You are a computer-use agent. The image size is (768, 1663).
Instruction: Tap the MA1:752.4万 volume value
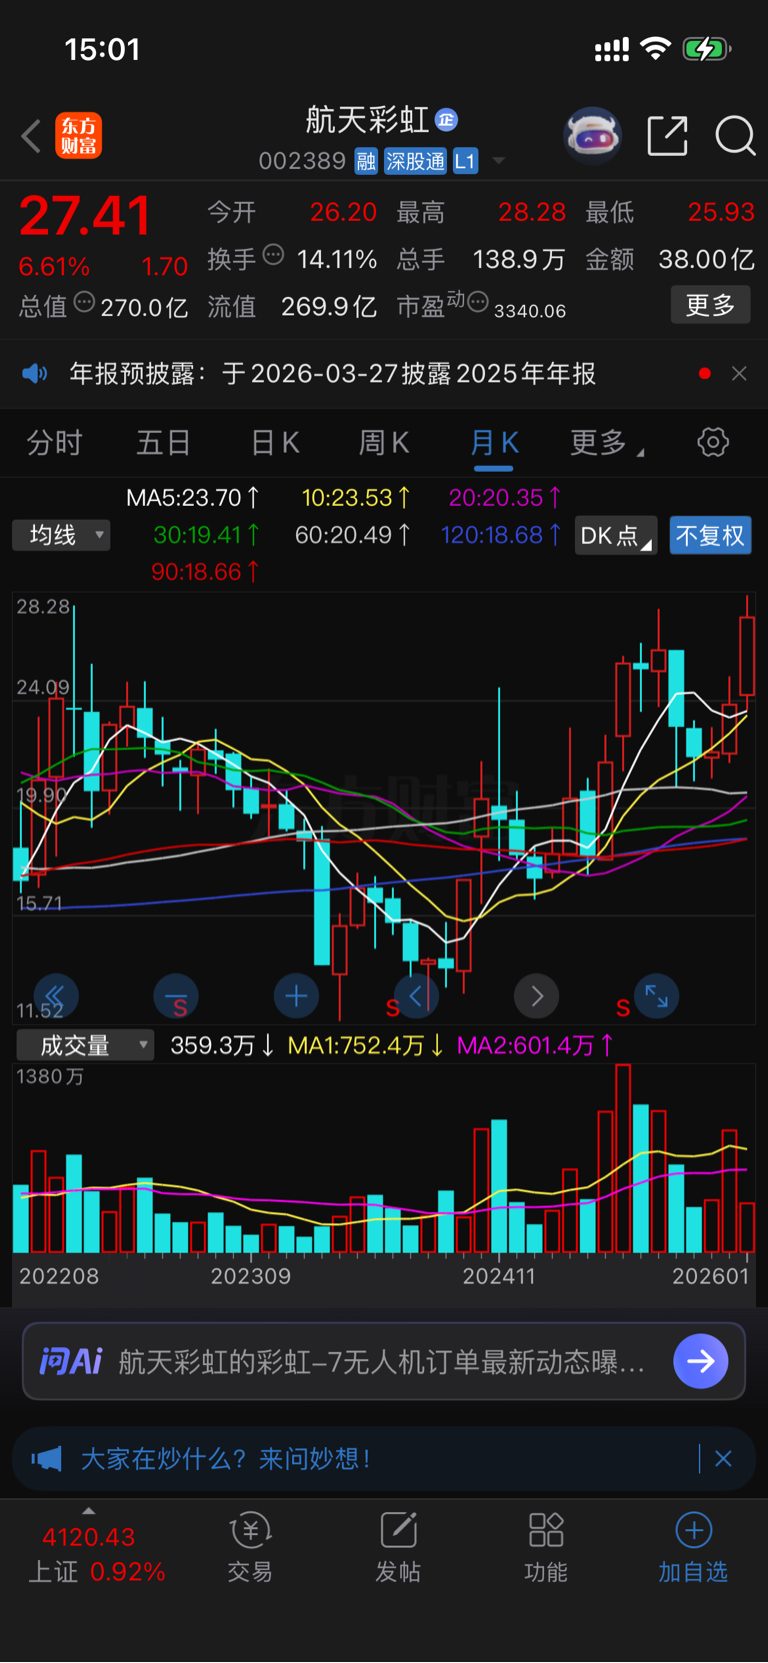click(x=365, y=1046)
